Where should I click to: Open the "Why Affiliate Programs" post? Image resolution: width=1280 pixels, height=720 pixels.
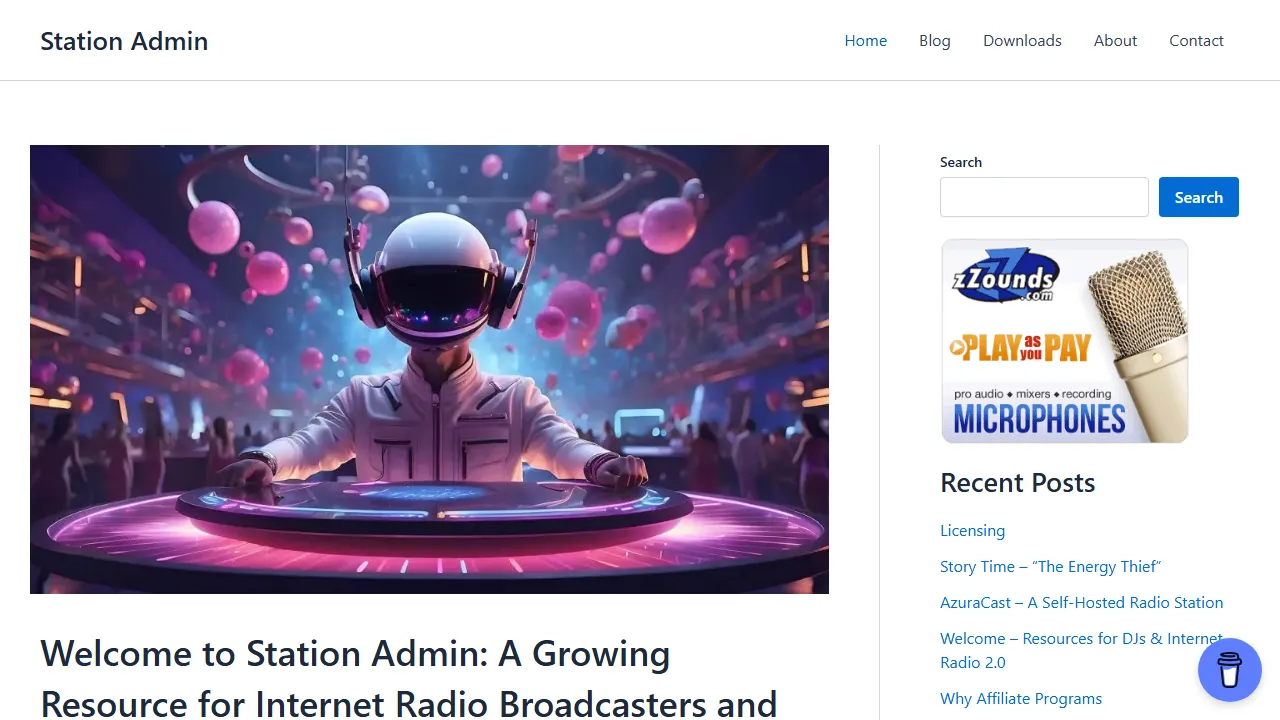(x=1021, y=698)
